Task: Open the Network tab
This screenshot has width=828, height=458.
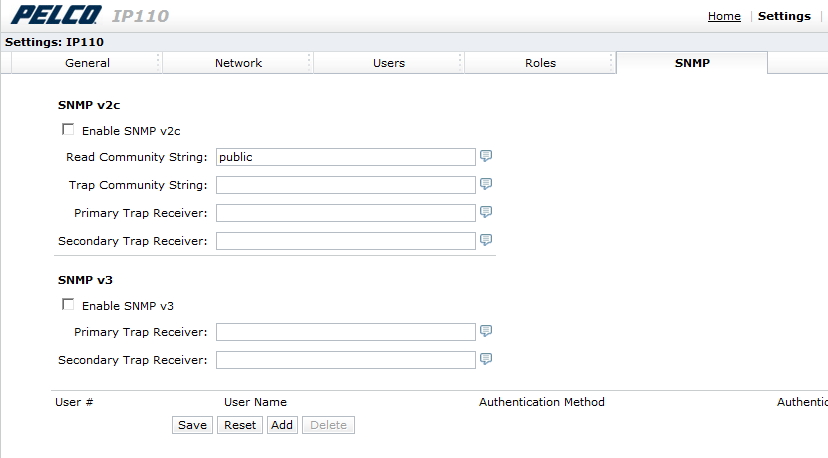Action: click(x=238, y=63)
